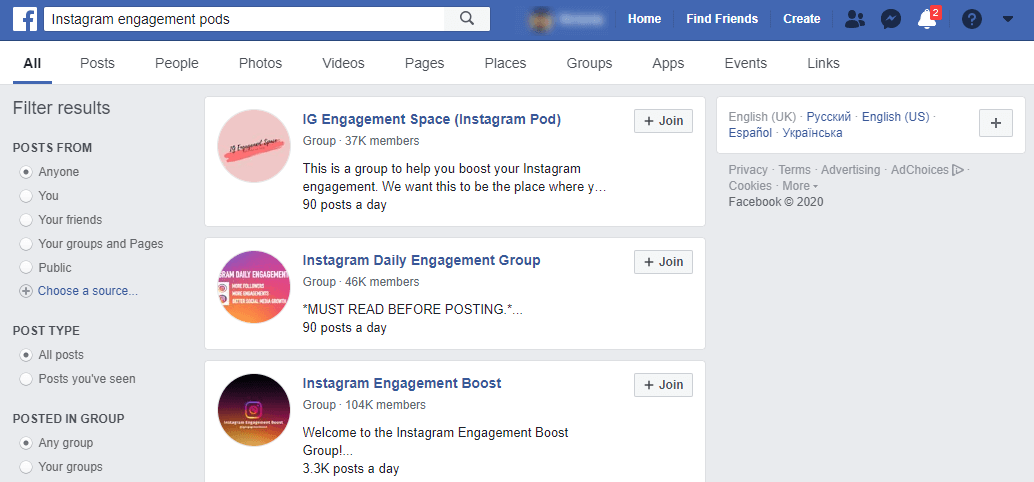Open the Quick Help question icon

point(971,19)
